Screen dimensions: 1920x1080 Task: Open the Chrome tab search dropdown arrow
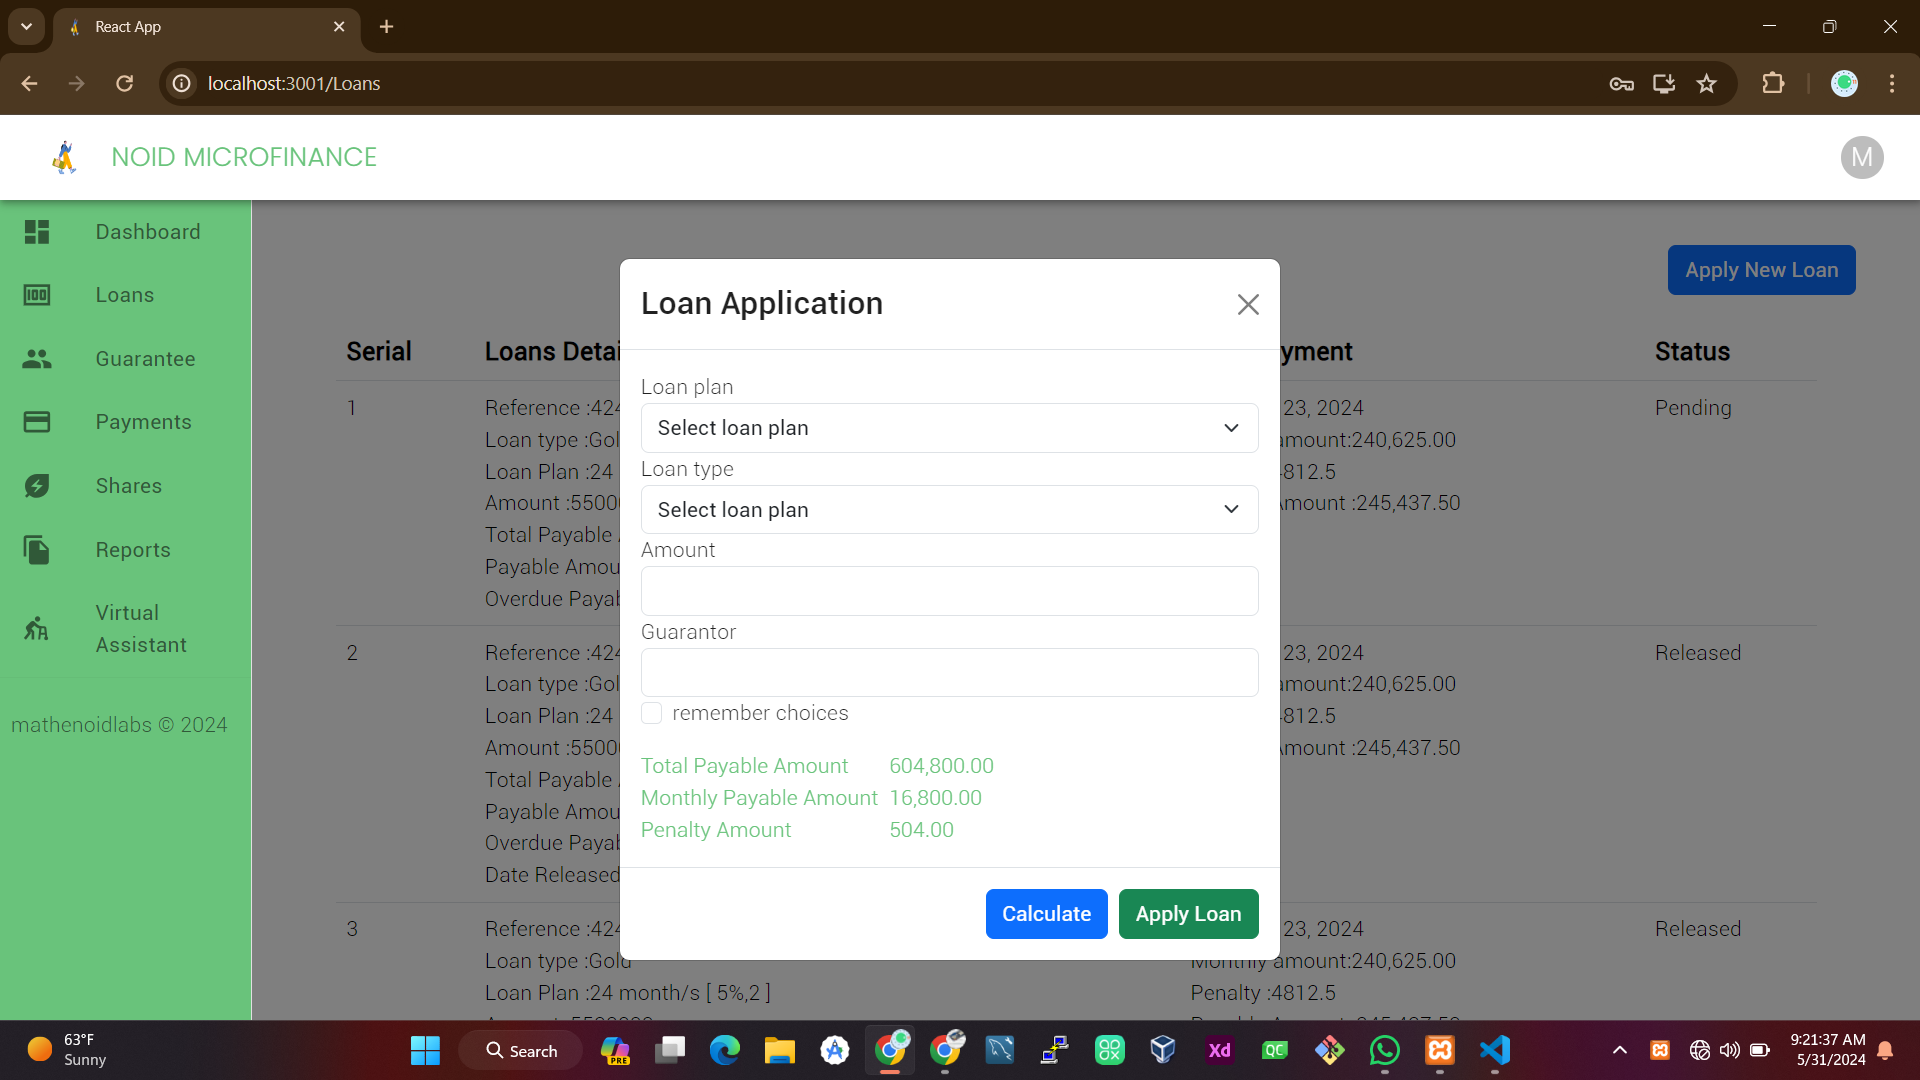click(26, 27)
